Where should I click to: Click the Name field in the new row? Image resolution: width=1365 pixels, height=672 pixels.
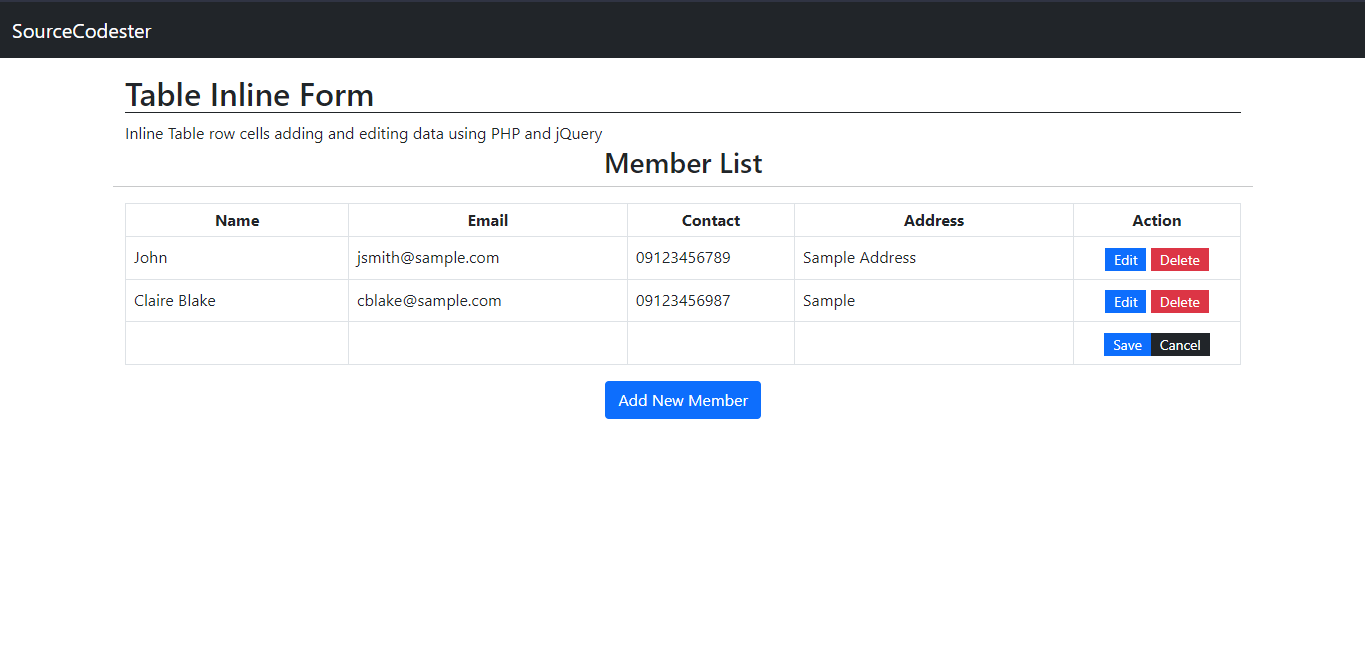click(236, 342)
